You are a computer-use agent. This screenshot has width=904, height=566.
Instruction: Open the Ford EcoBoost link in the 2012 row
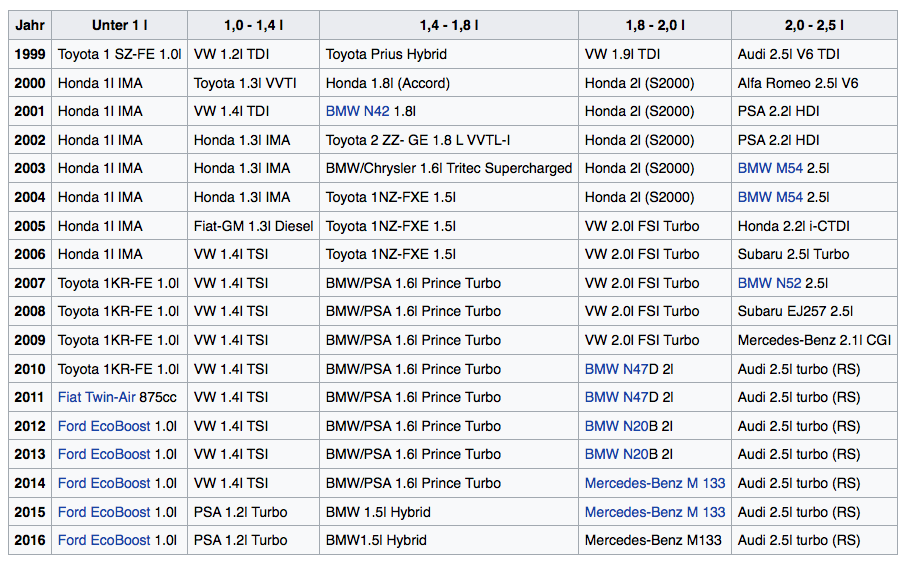point(104,426)
